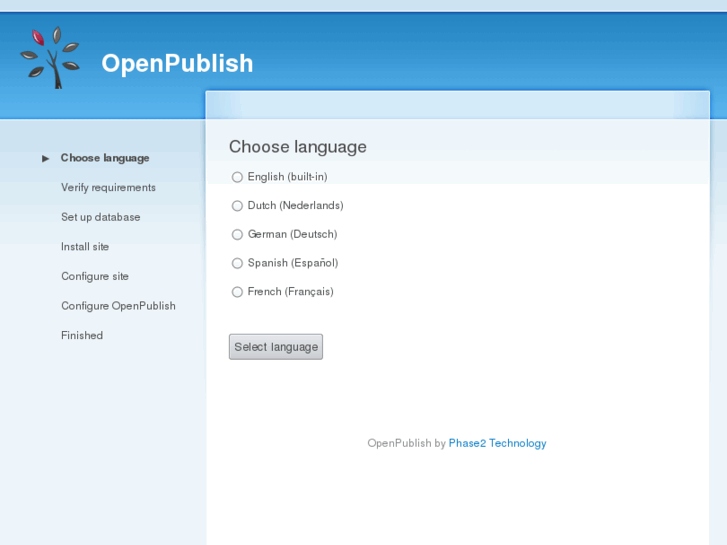
Task: Click the Select language button
Action: [x=276, y=347]
